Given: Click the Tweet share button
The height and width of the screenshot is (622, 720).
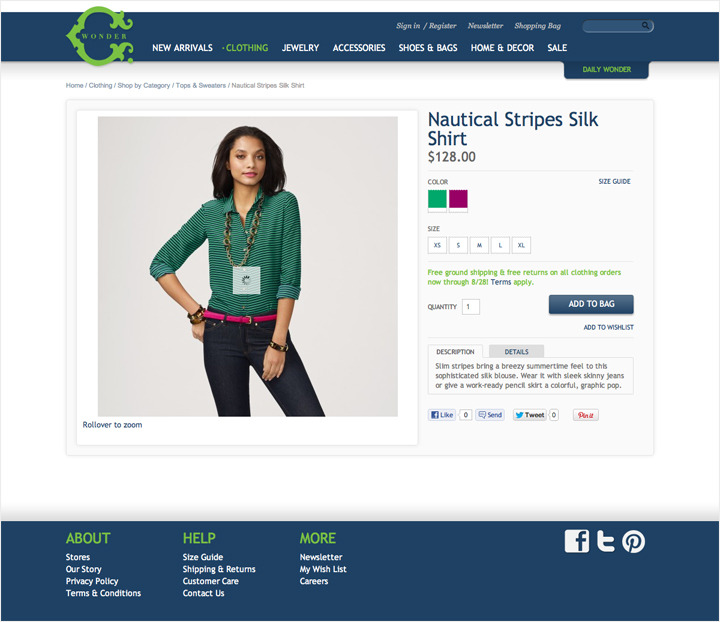Looking at the screenshot, I should 529,415.
